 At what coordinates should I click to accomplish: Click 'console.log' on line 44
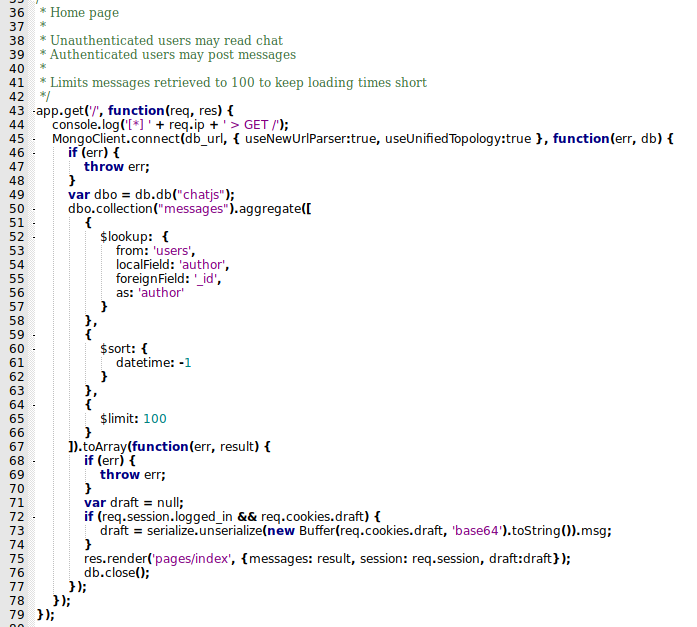pyautogui.click(x=86, y=125)
